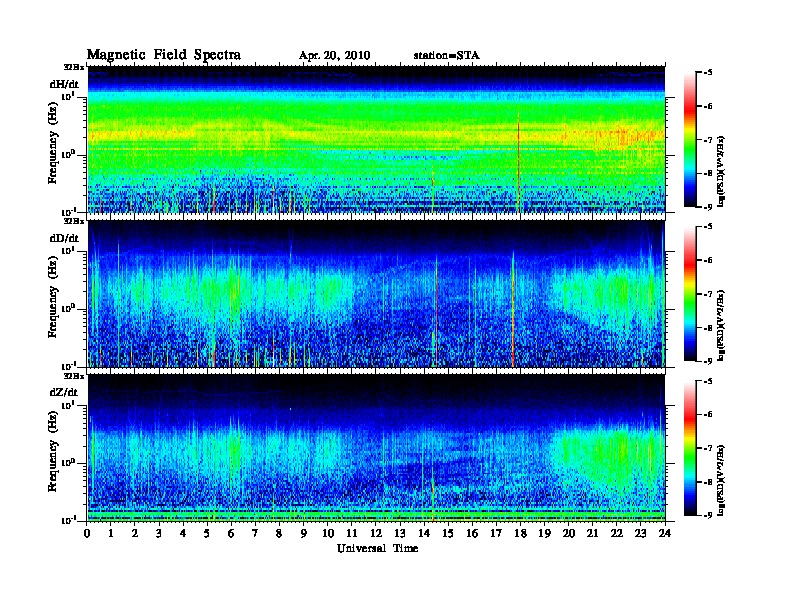The image size is (792, 612).
Task: Click hour "21" on the Universal Time axis
Action: 592,534
